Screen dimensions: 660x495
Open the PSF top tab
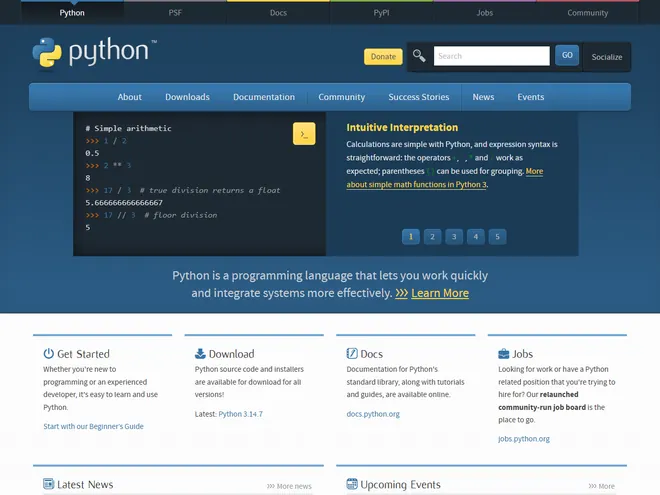click(x=175, y=13)
